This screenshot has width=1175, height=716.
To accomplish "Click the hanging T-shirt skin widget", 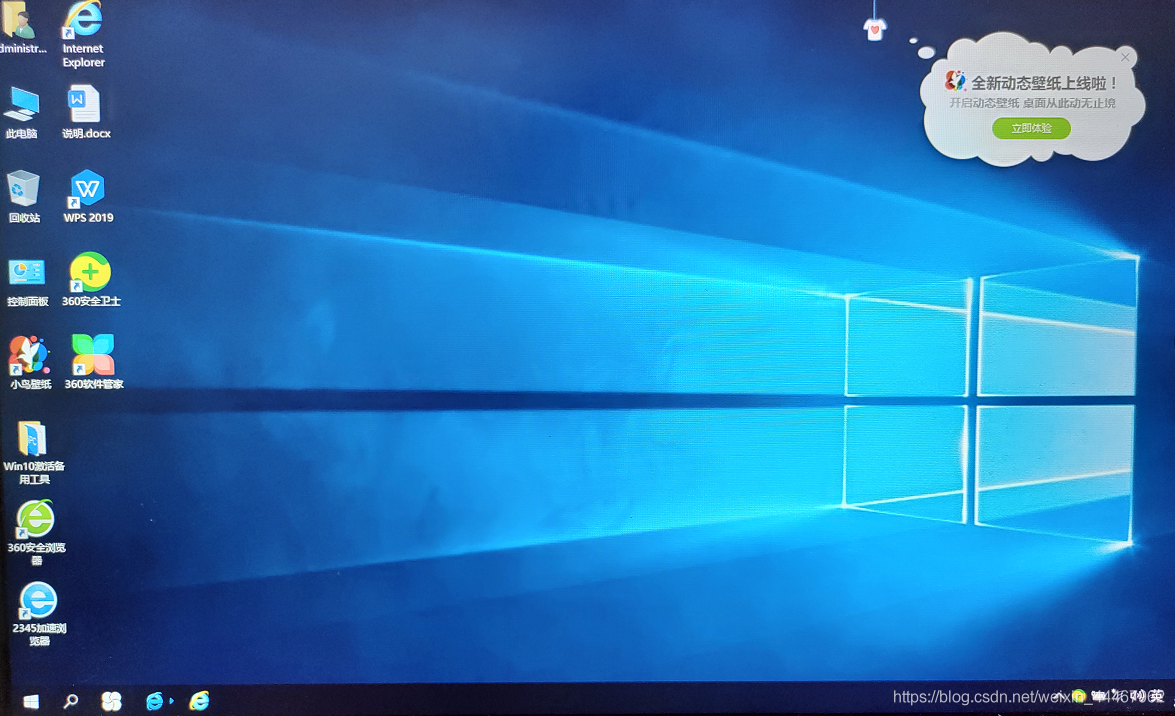I will click(x=875, y=28).
